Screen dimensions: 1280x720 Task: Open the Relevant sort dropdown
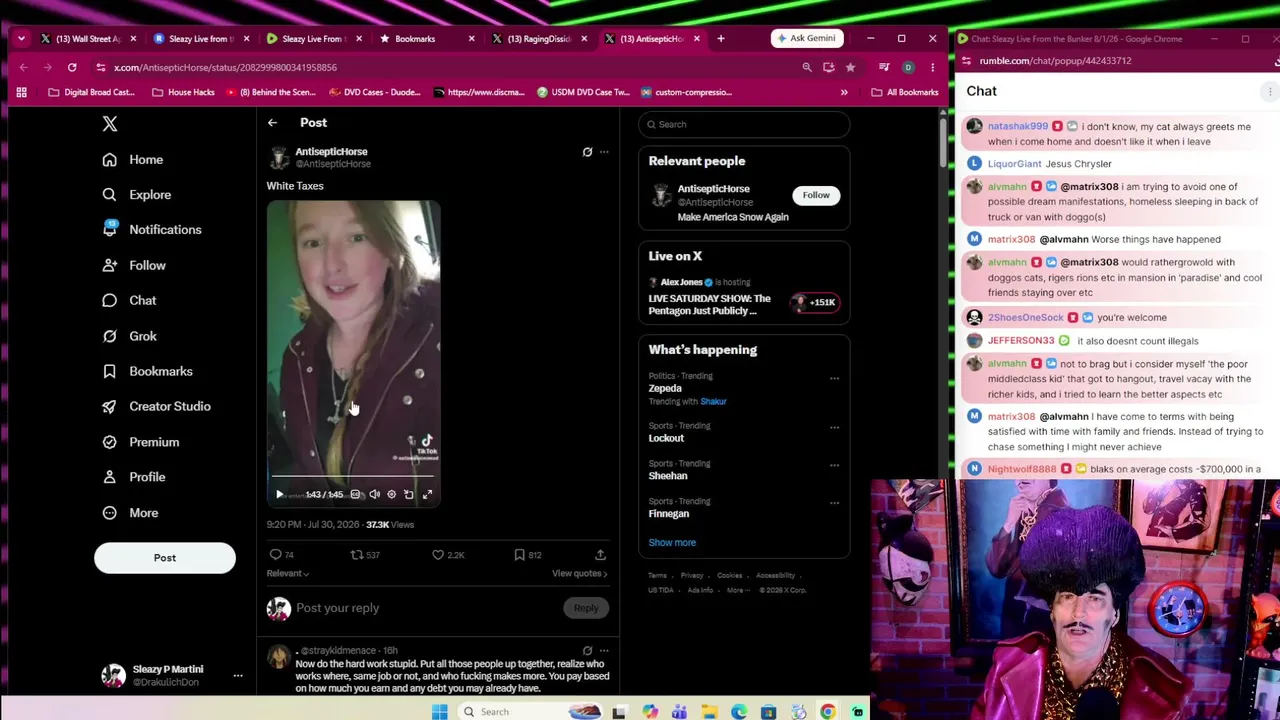(x=288, y=574)
